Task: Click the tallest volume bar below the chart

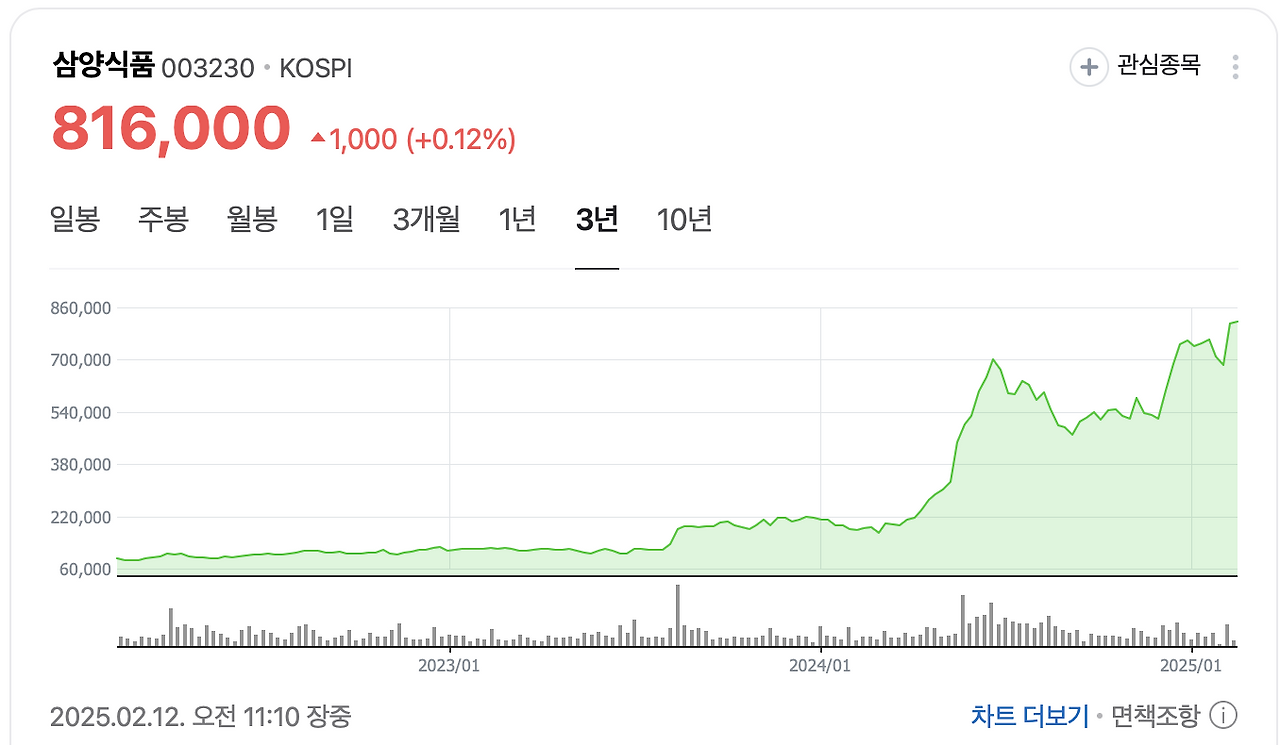Action: pos(679,614)
